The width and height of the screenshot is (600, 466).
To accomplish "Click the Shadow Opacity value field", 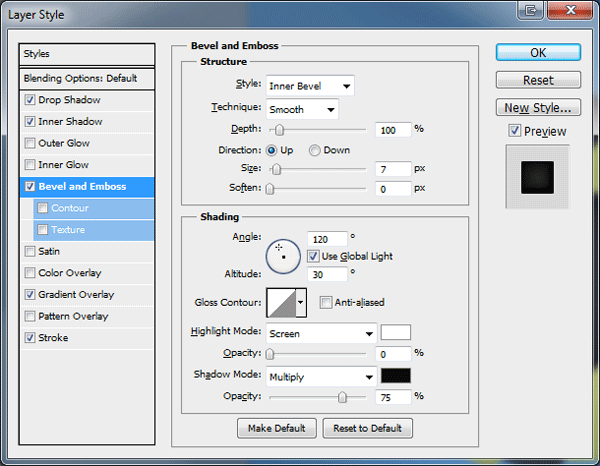I will point(393,398).
